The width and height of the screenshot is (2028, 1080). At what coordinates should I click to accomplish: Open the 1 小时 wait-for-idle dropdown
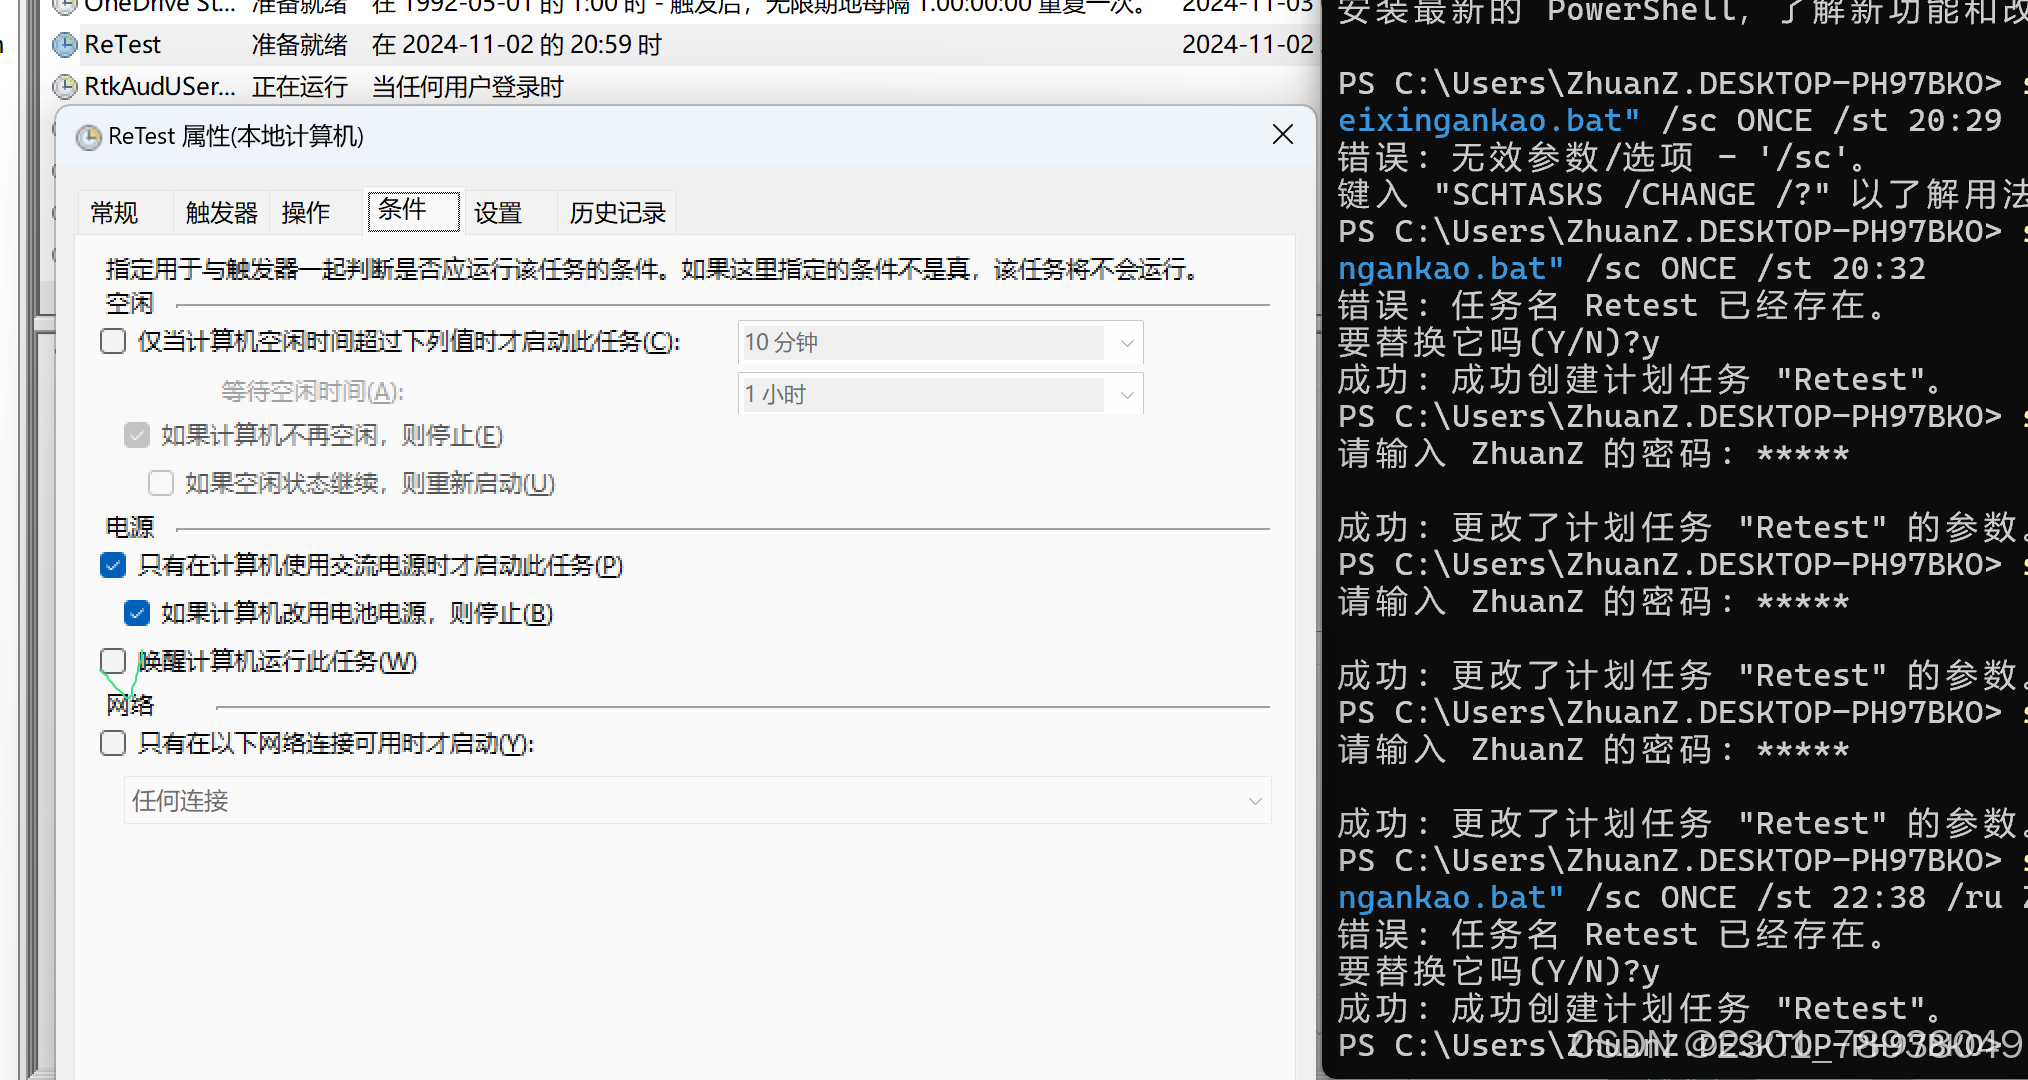point(1127,395)
